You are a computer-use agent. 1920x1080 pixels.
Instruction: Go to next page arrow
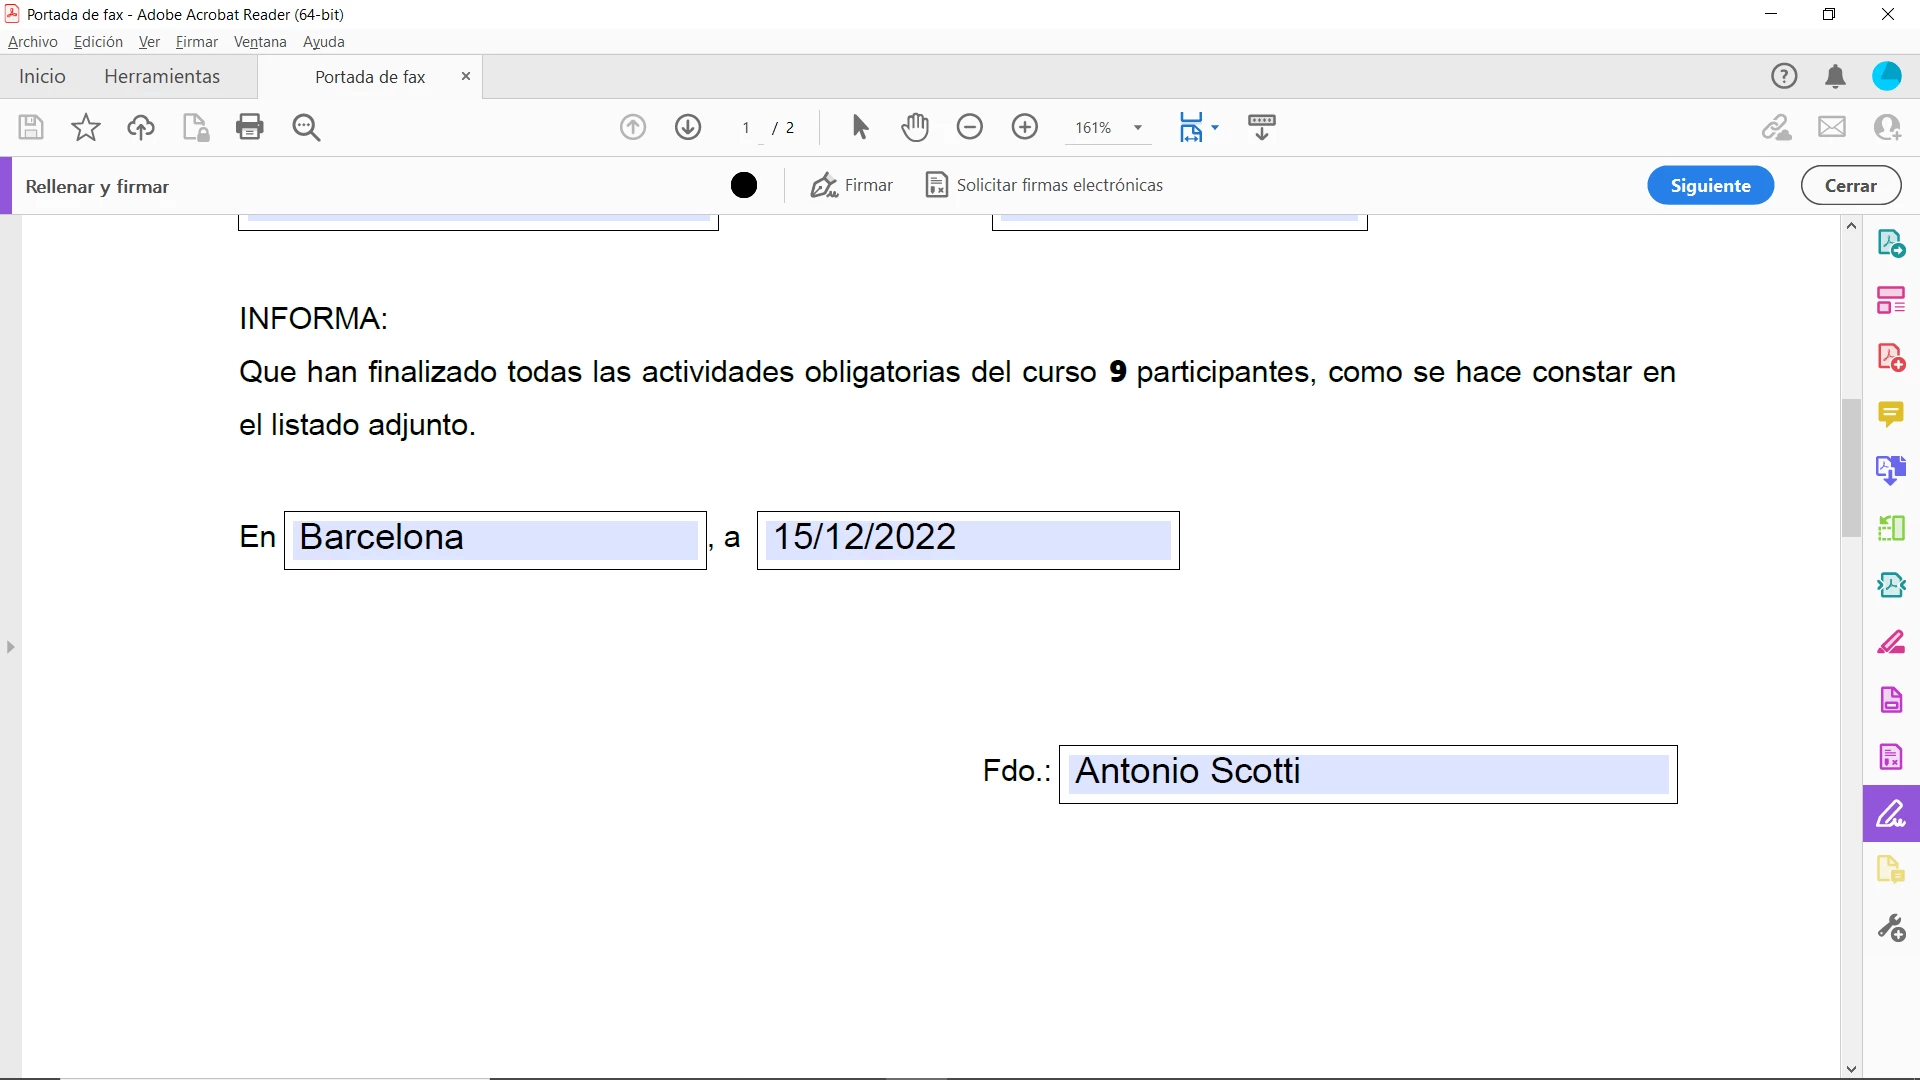(x=688, y=127)
